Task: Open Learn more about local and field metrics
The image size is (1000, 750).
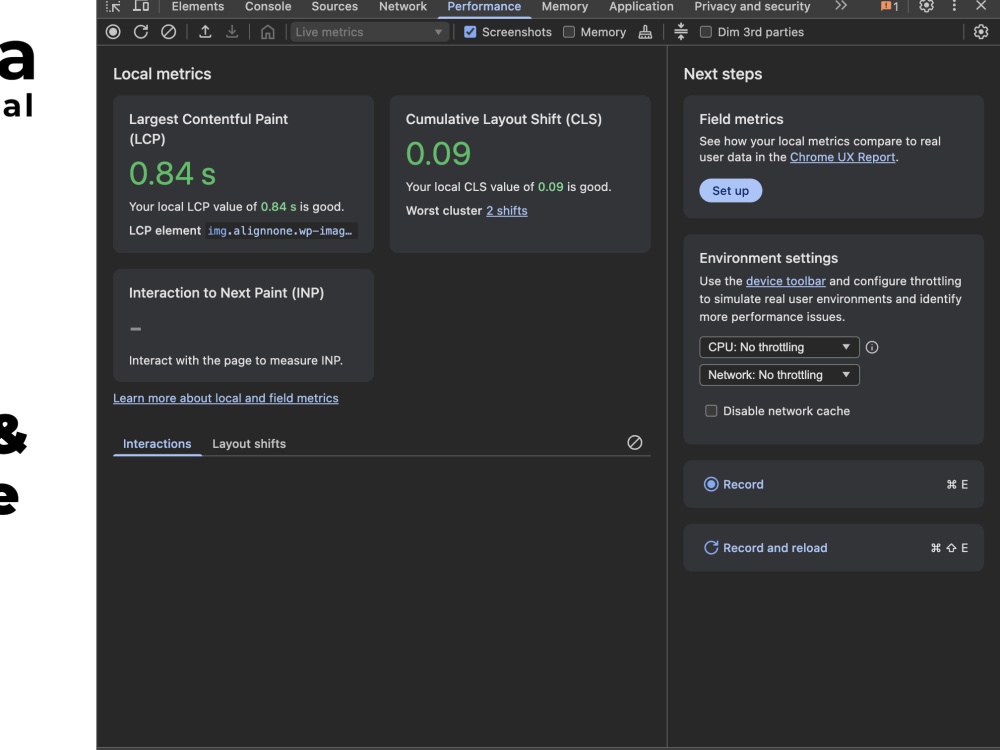Action: click(226, 399)
